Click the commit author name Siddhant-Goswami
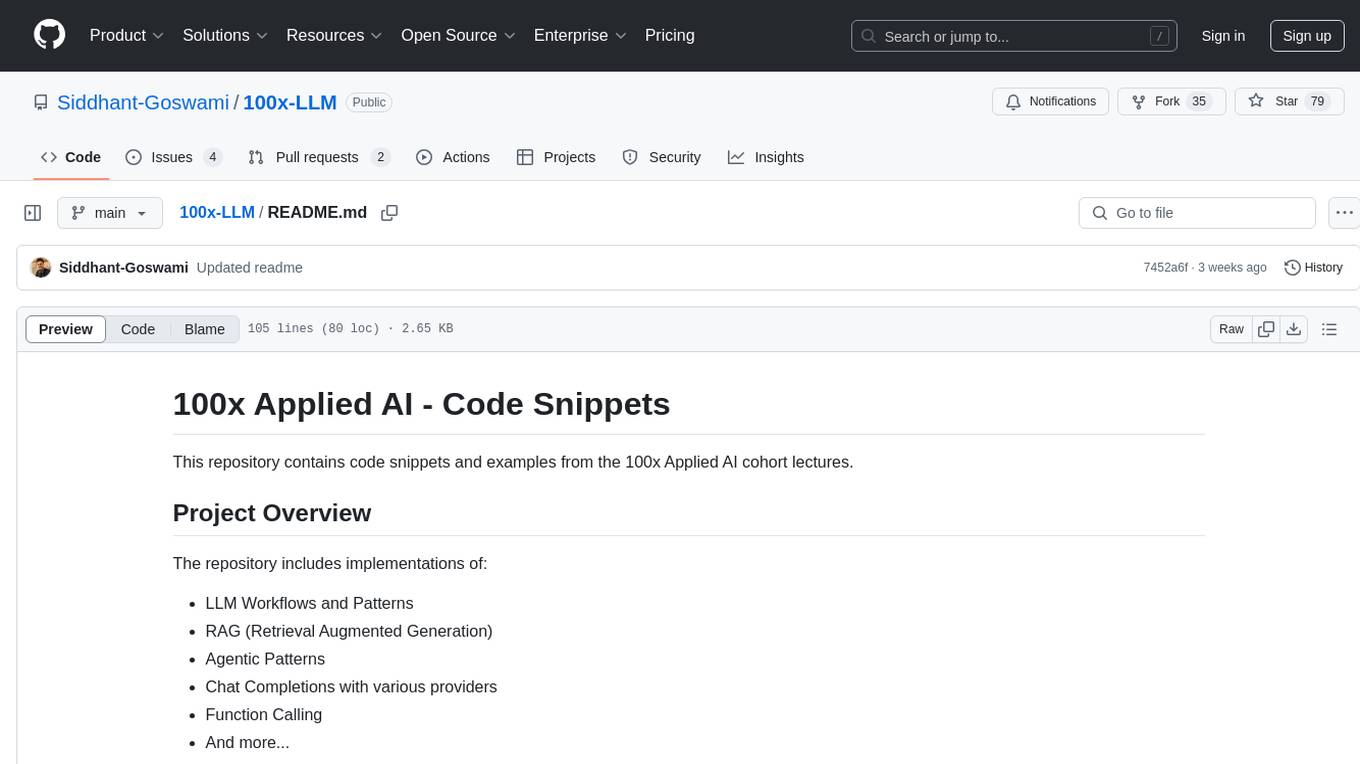The height and width of the screenshot is (764, 1360). [124, 267]
